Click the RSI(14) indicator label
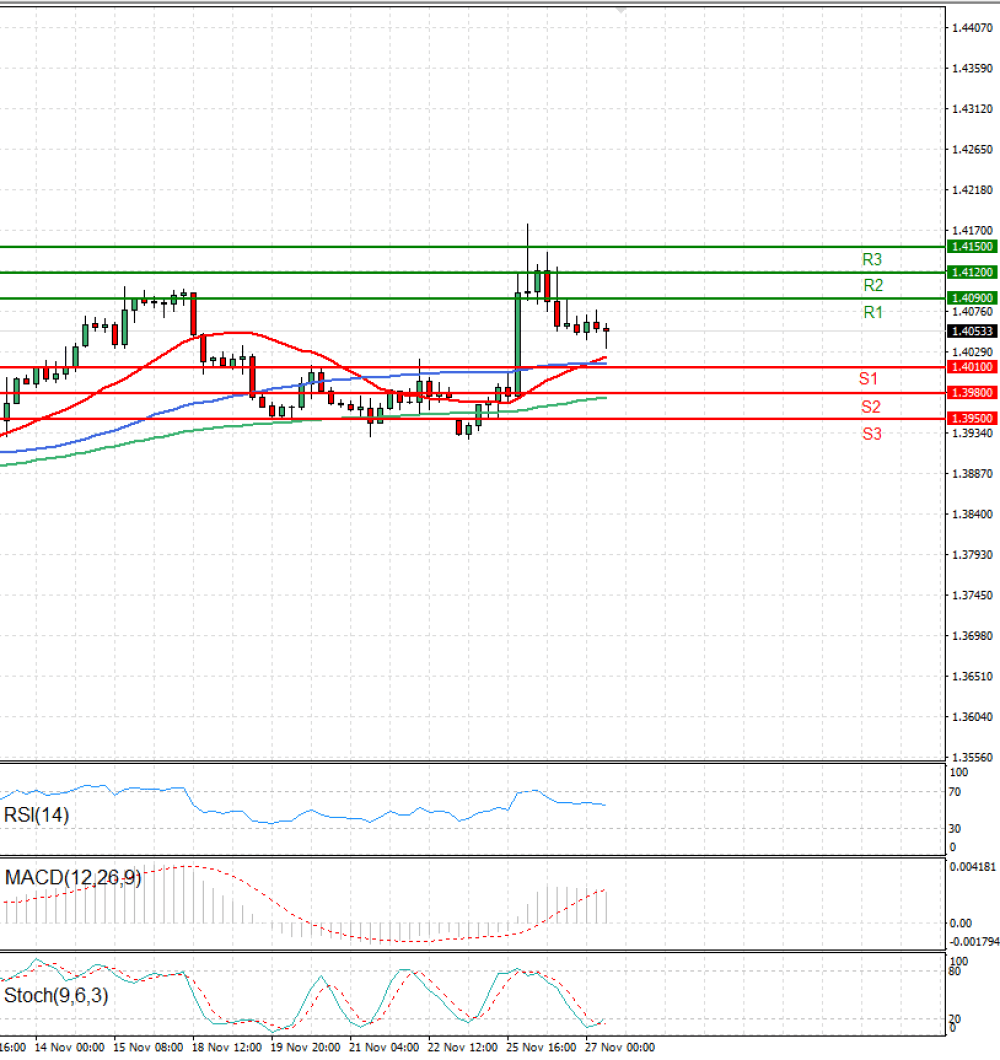The image size is (1000, 1060). pos(37,815)
